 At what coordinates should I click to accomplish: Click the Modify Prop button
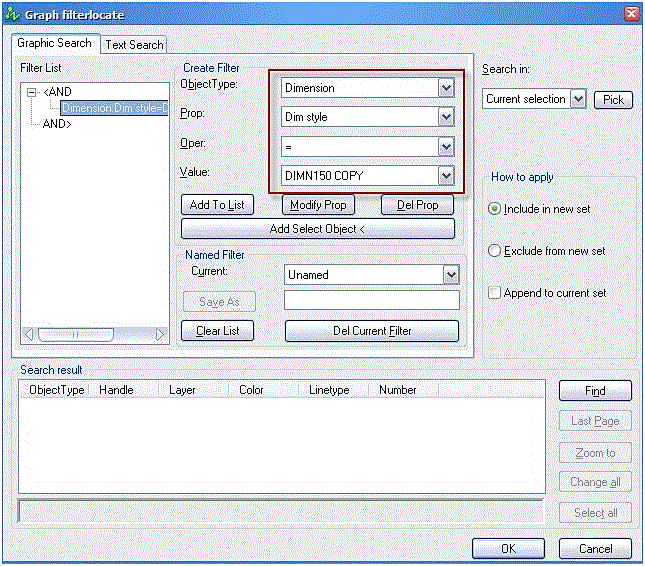318,205
